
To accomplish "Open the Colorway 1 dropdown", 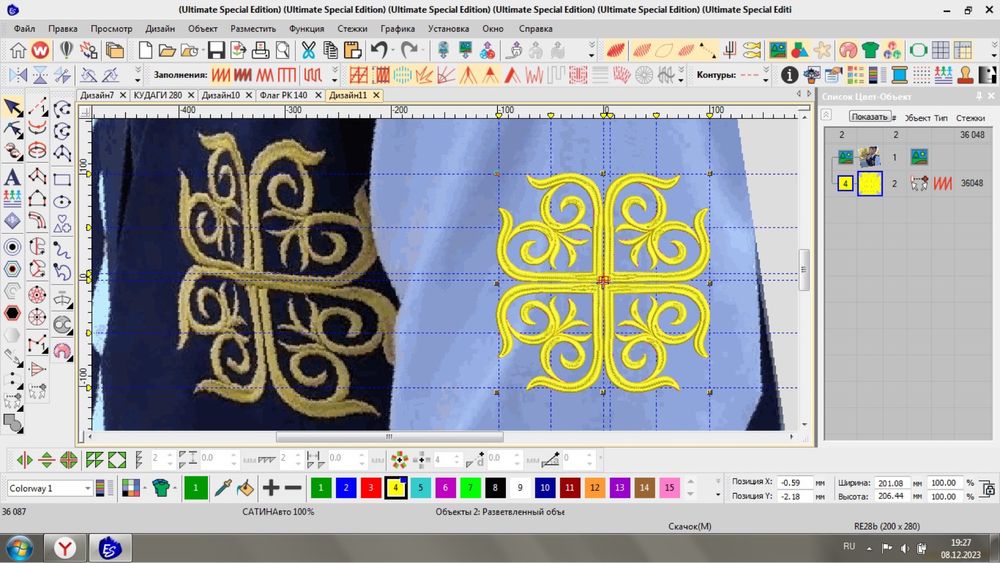I will click(50, 488).
